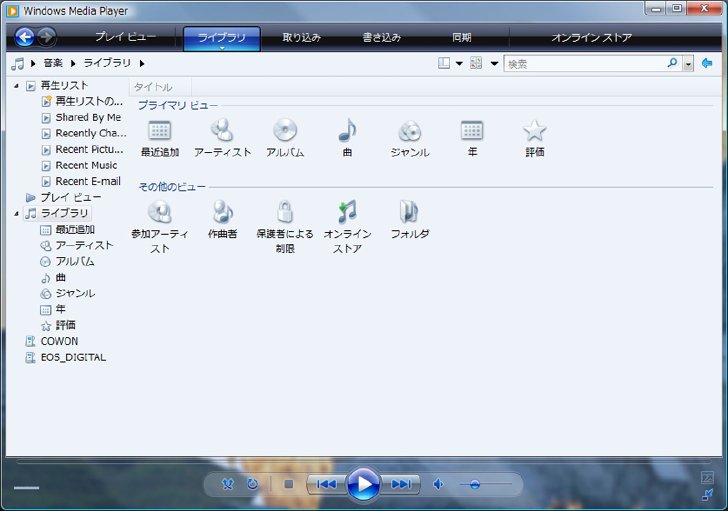Open the 曲 music note icon
Viewport: 728px width, 511px height.
click(347, 129)
